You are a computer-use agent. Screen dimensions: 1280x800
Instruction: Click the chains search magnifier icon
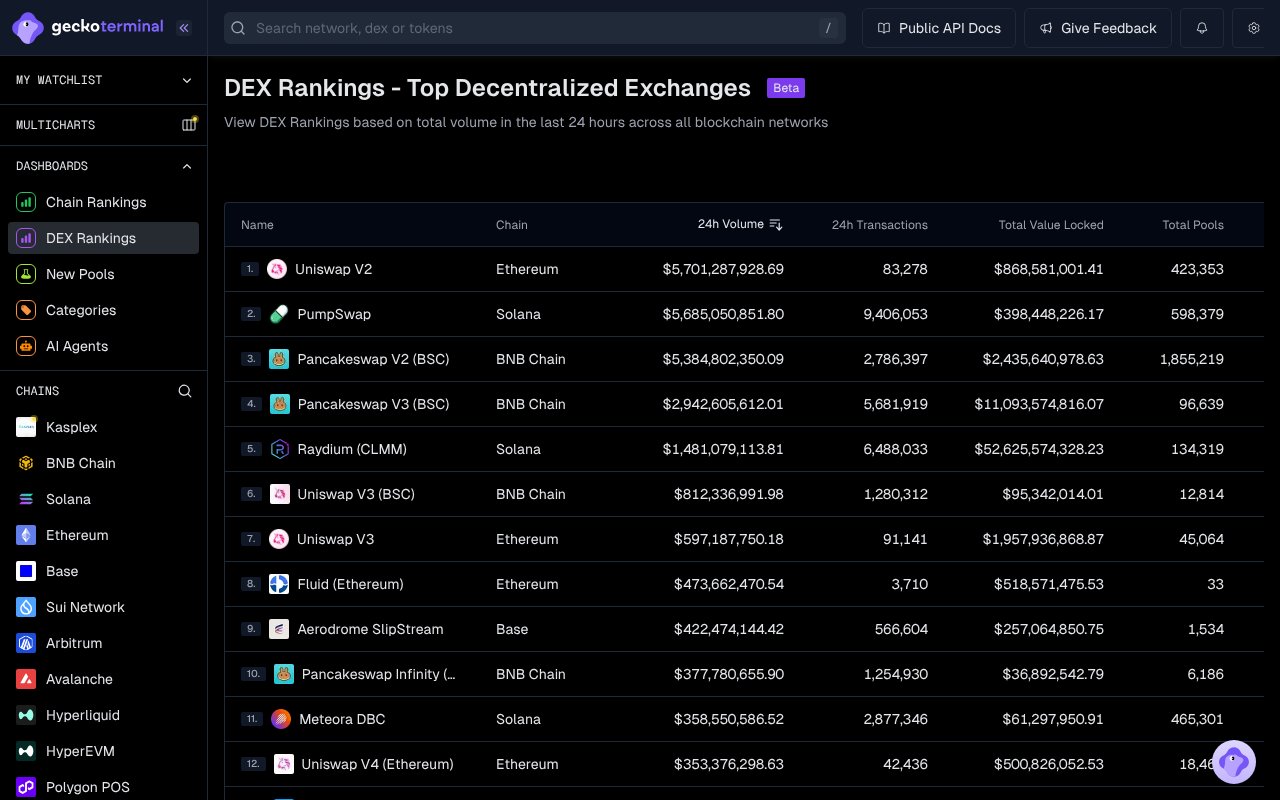click(185, 391)
